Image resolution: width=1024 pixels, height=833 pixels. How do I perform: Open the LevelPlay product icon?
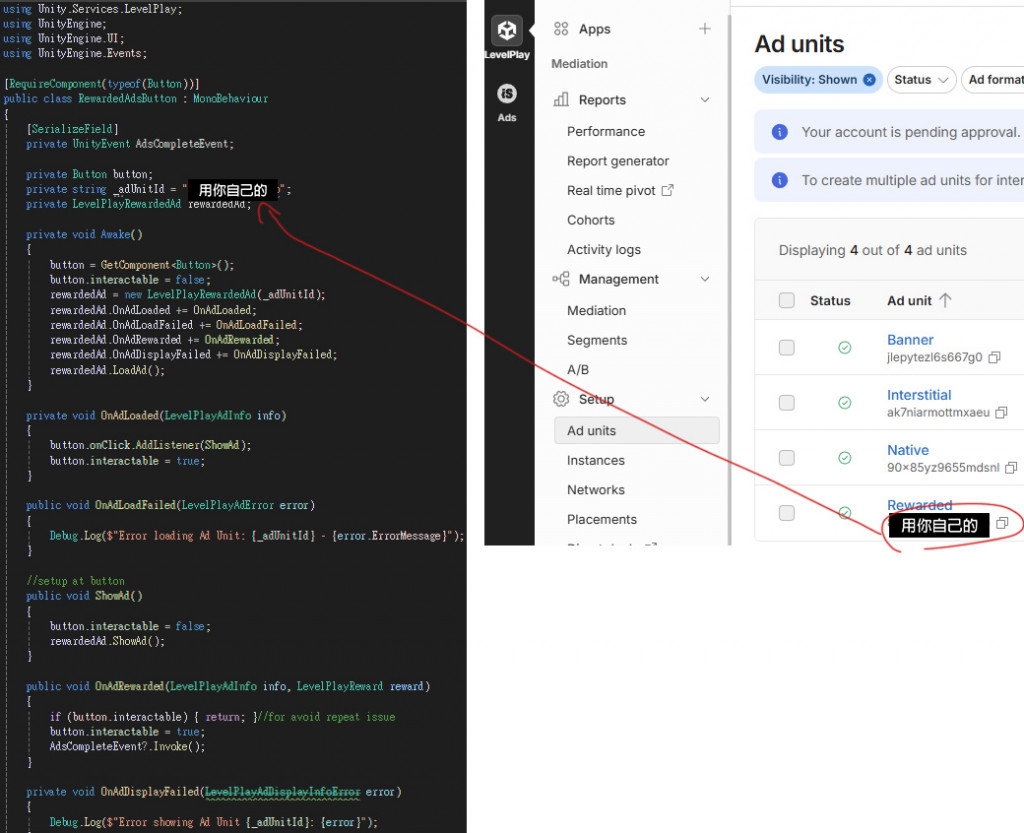click(507, 30)
